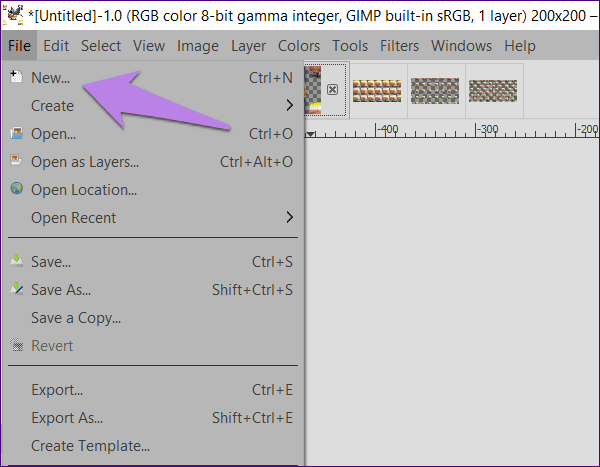The width and height of the screenshot is (600, 467).
Task: Choose Create Template...
Action: [152, 446]
